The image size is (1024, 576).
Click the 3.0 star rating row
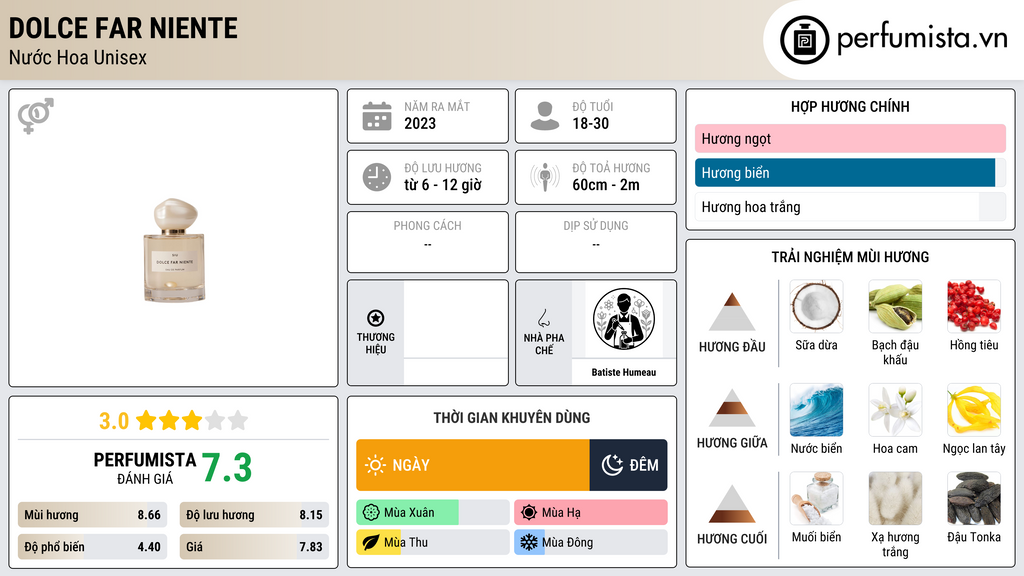(x=174, y=421)
